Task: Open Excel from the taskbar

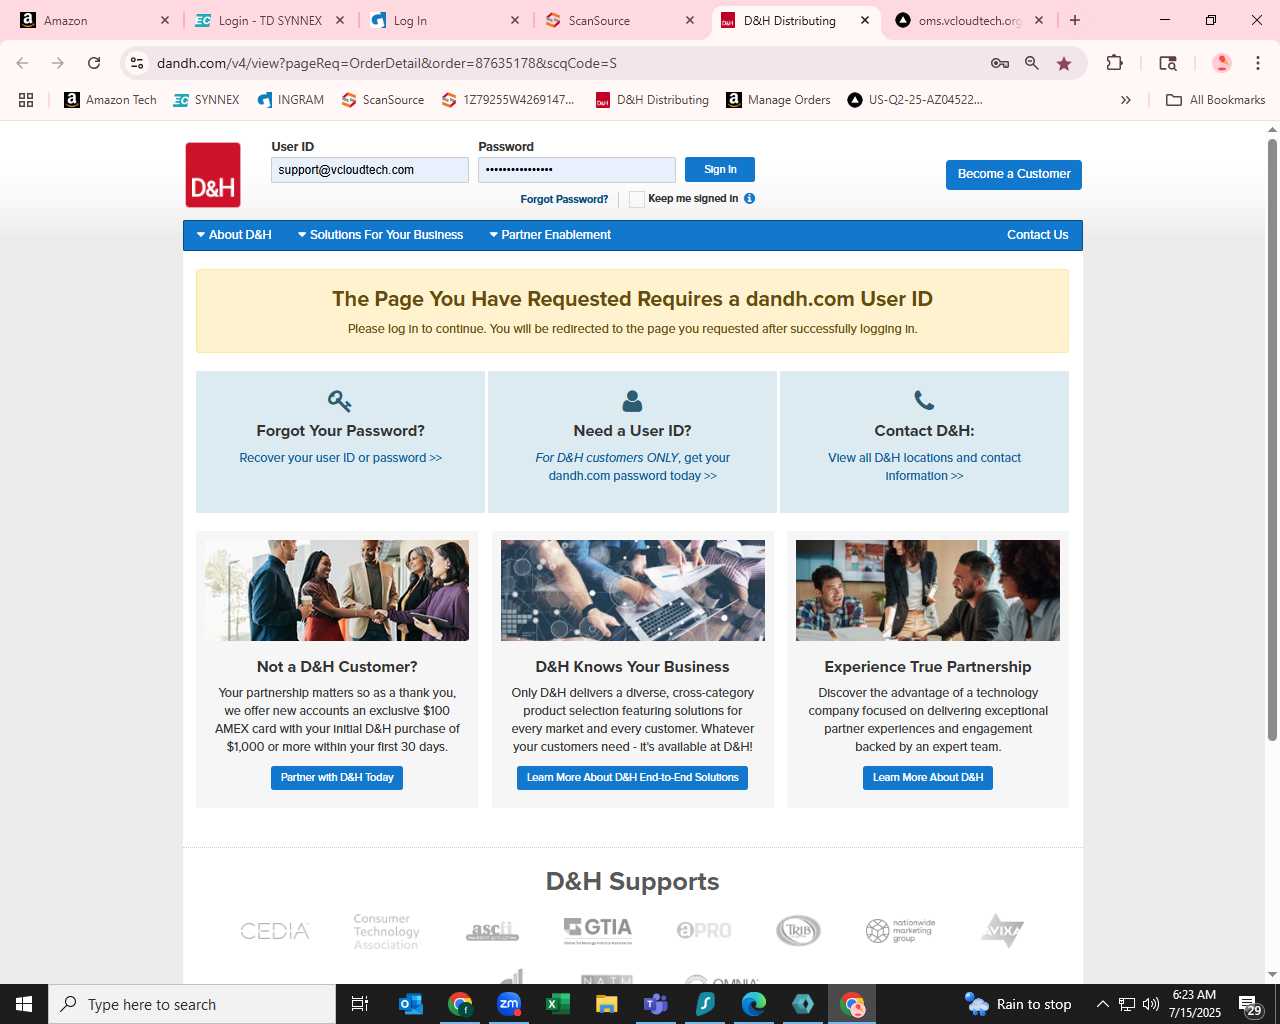Action: coord(558,1004)
